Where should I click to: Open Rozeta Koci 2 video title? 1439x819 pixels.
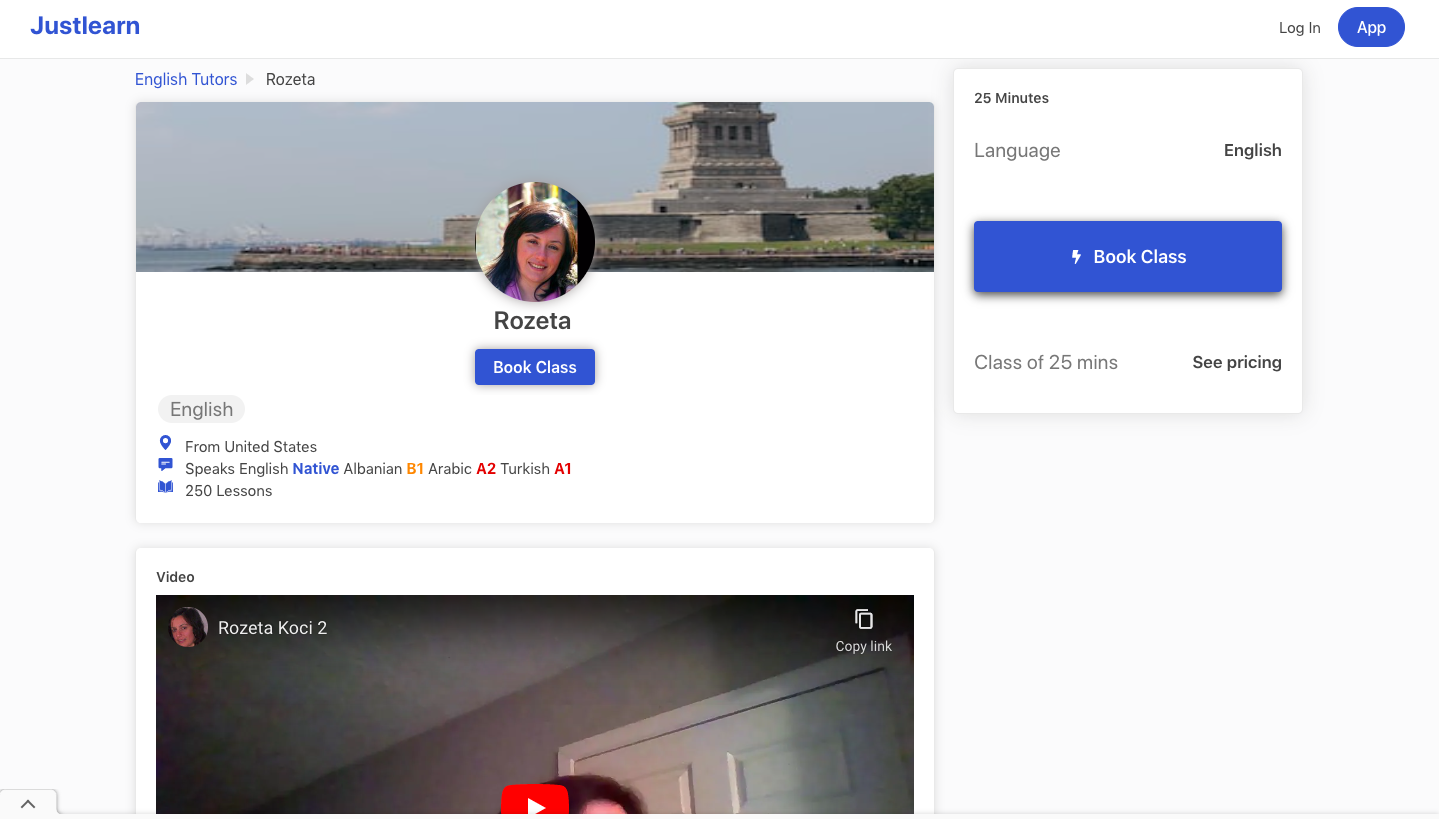pyautogui.click(x=272, y=628)
